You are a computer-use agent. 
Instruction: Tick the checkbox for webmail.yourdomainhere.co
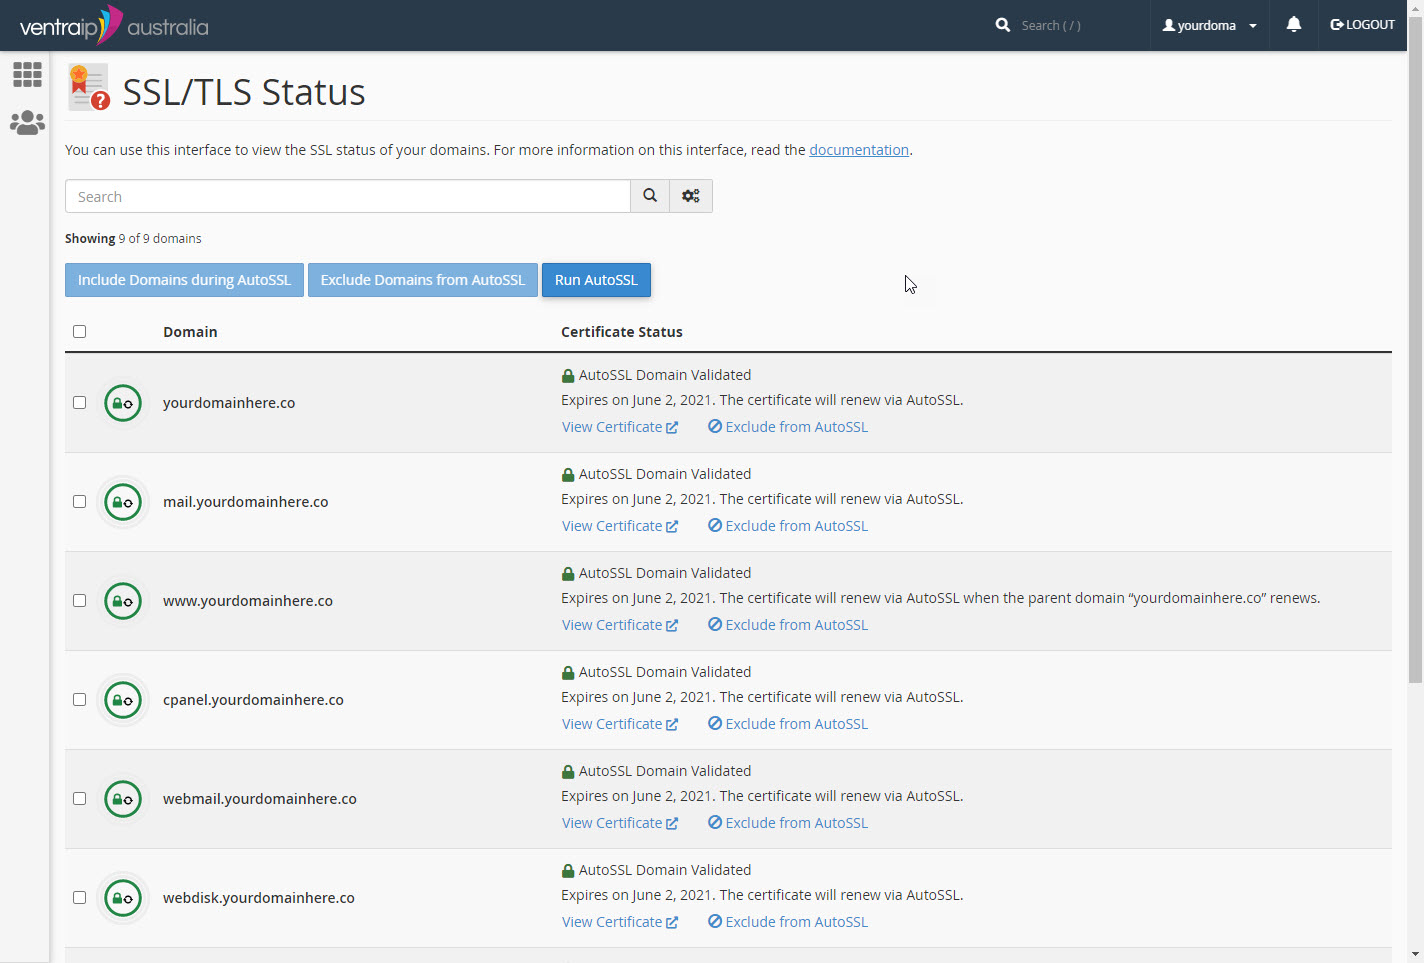tap(80, 799)
